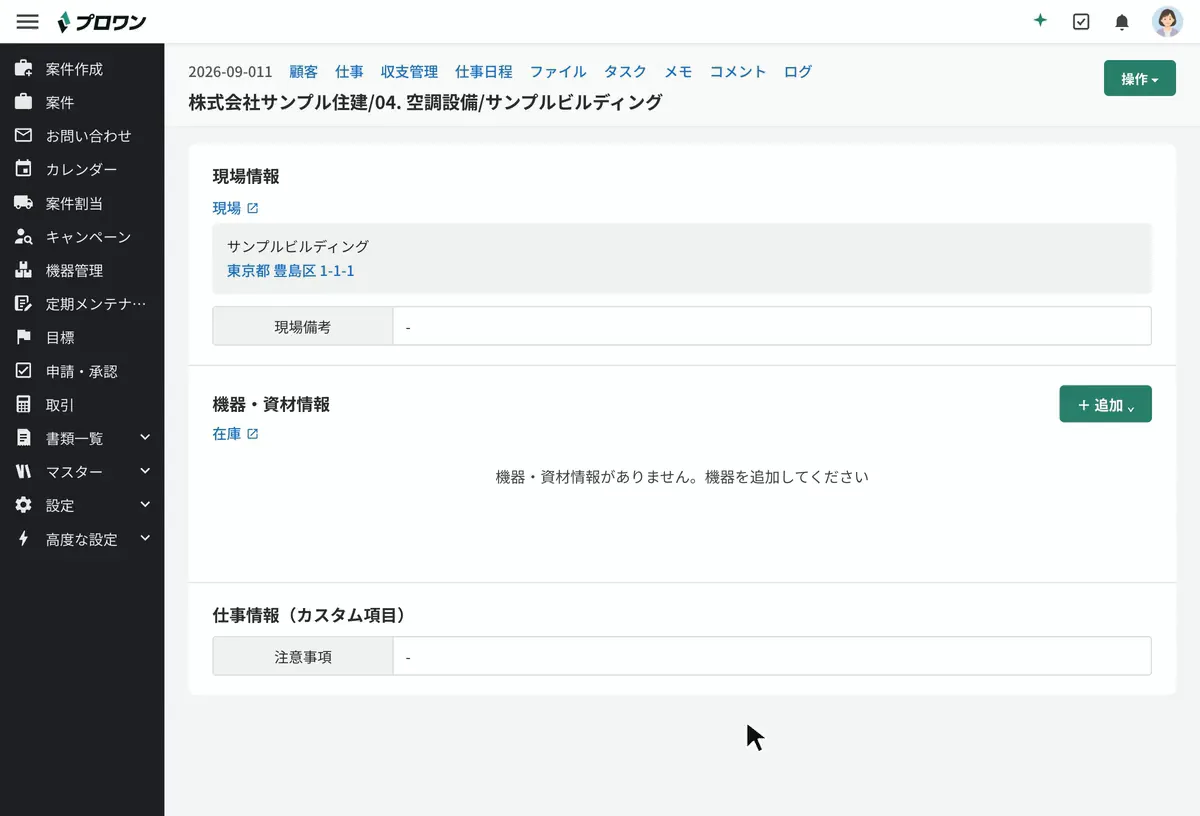Switch to the メモ tab

click(x=678, y=72)
